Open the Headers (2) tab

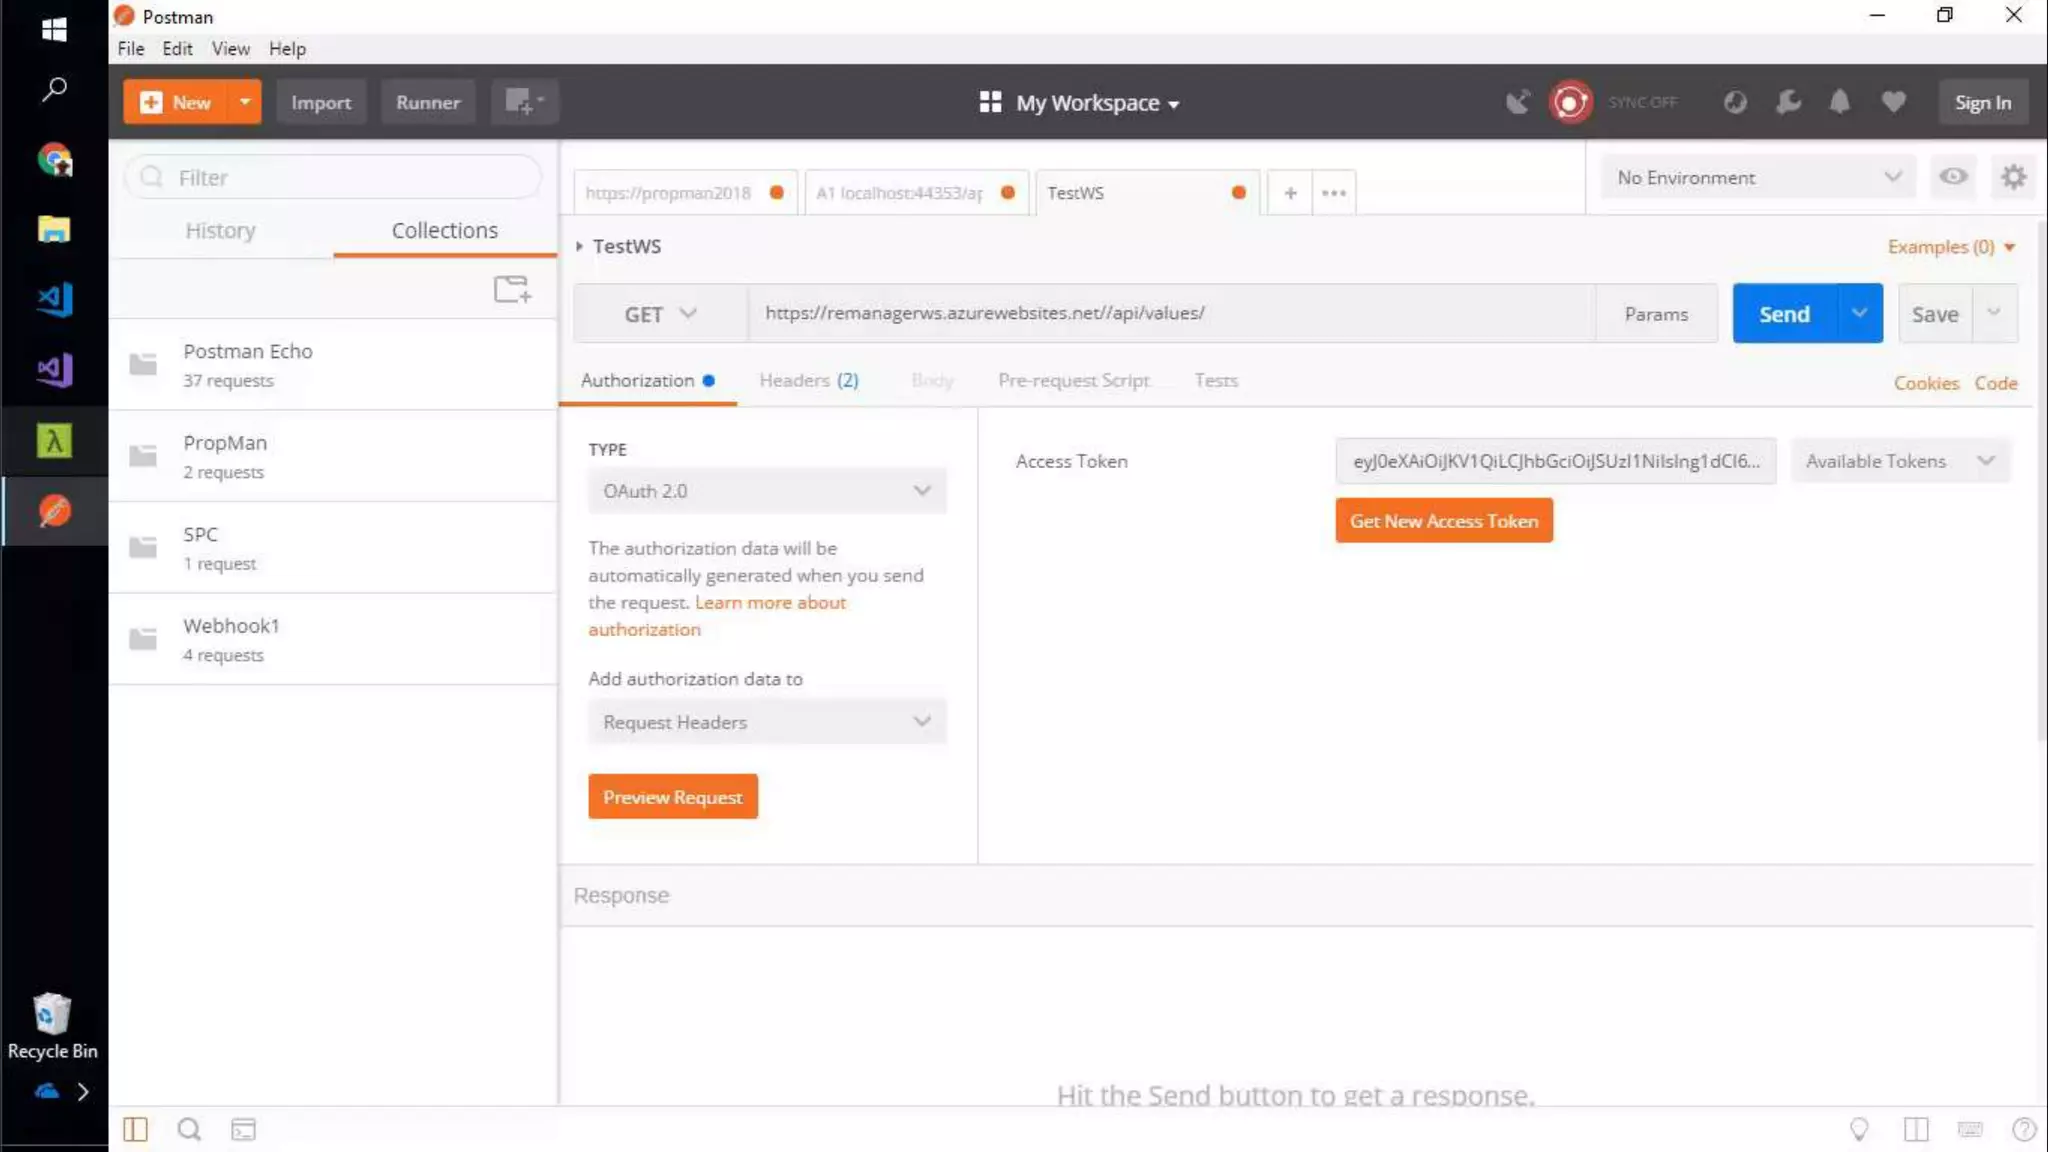tap(808, 380)
